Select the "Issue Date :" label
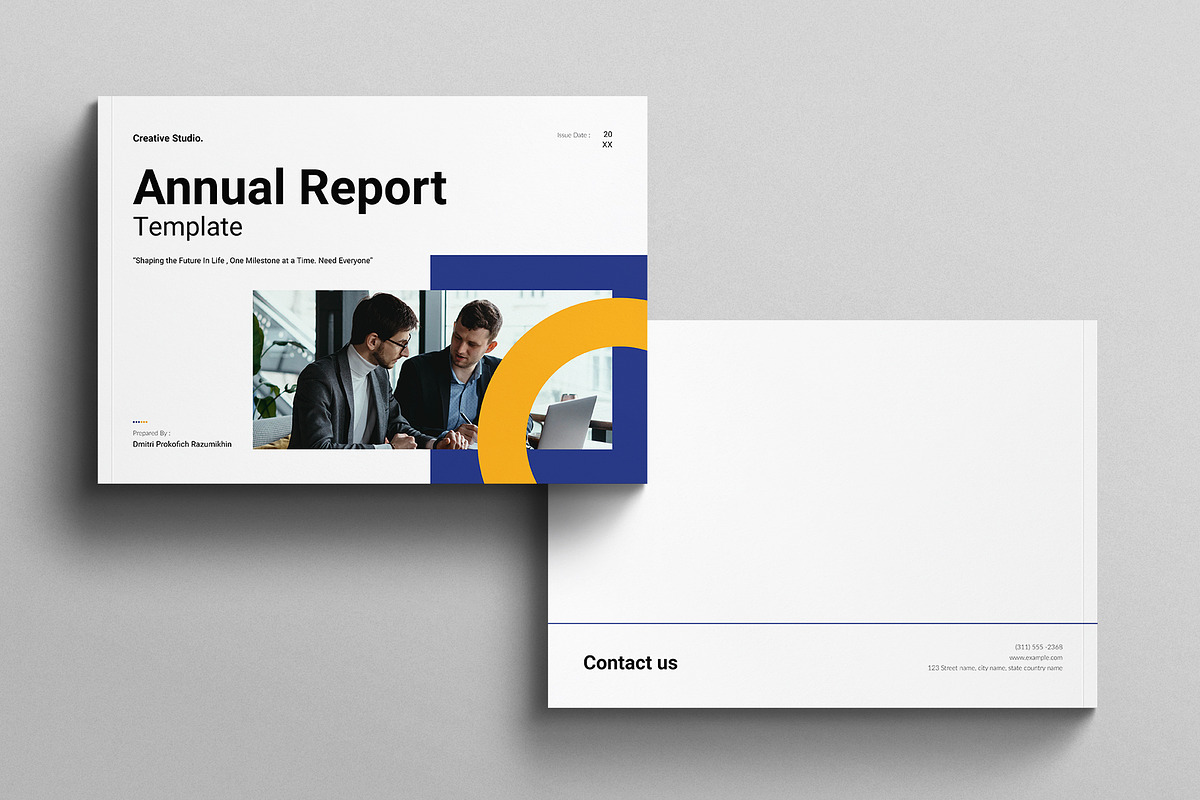This screenshot has width=1200, height=800. coord(574,135)
